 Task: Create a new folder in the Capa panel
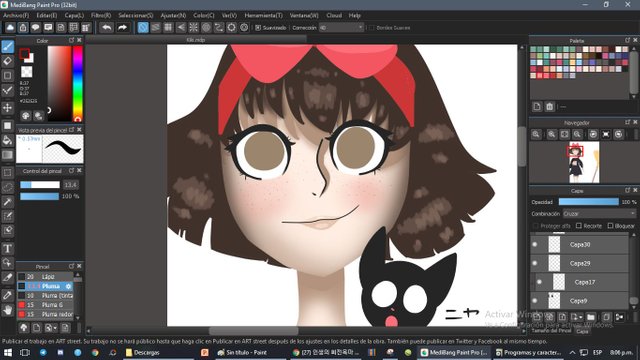point(591,317)
